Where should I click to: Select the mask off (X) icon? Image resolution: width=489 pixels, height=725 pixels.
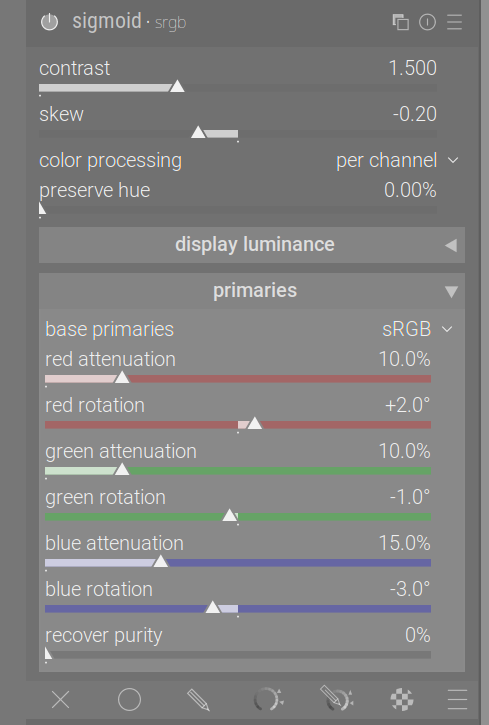click(x=61, y=700)
